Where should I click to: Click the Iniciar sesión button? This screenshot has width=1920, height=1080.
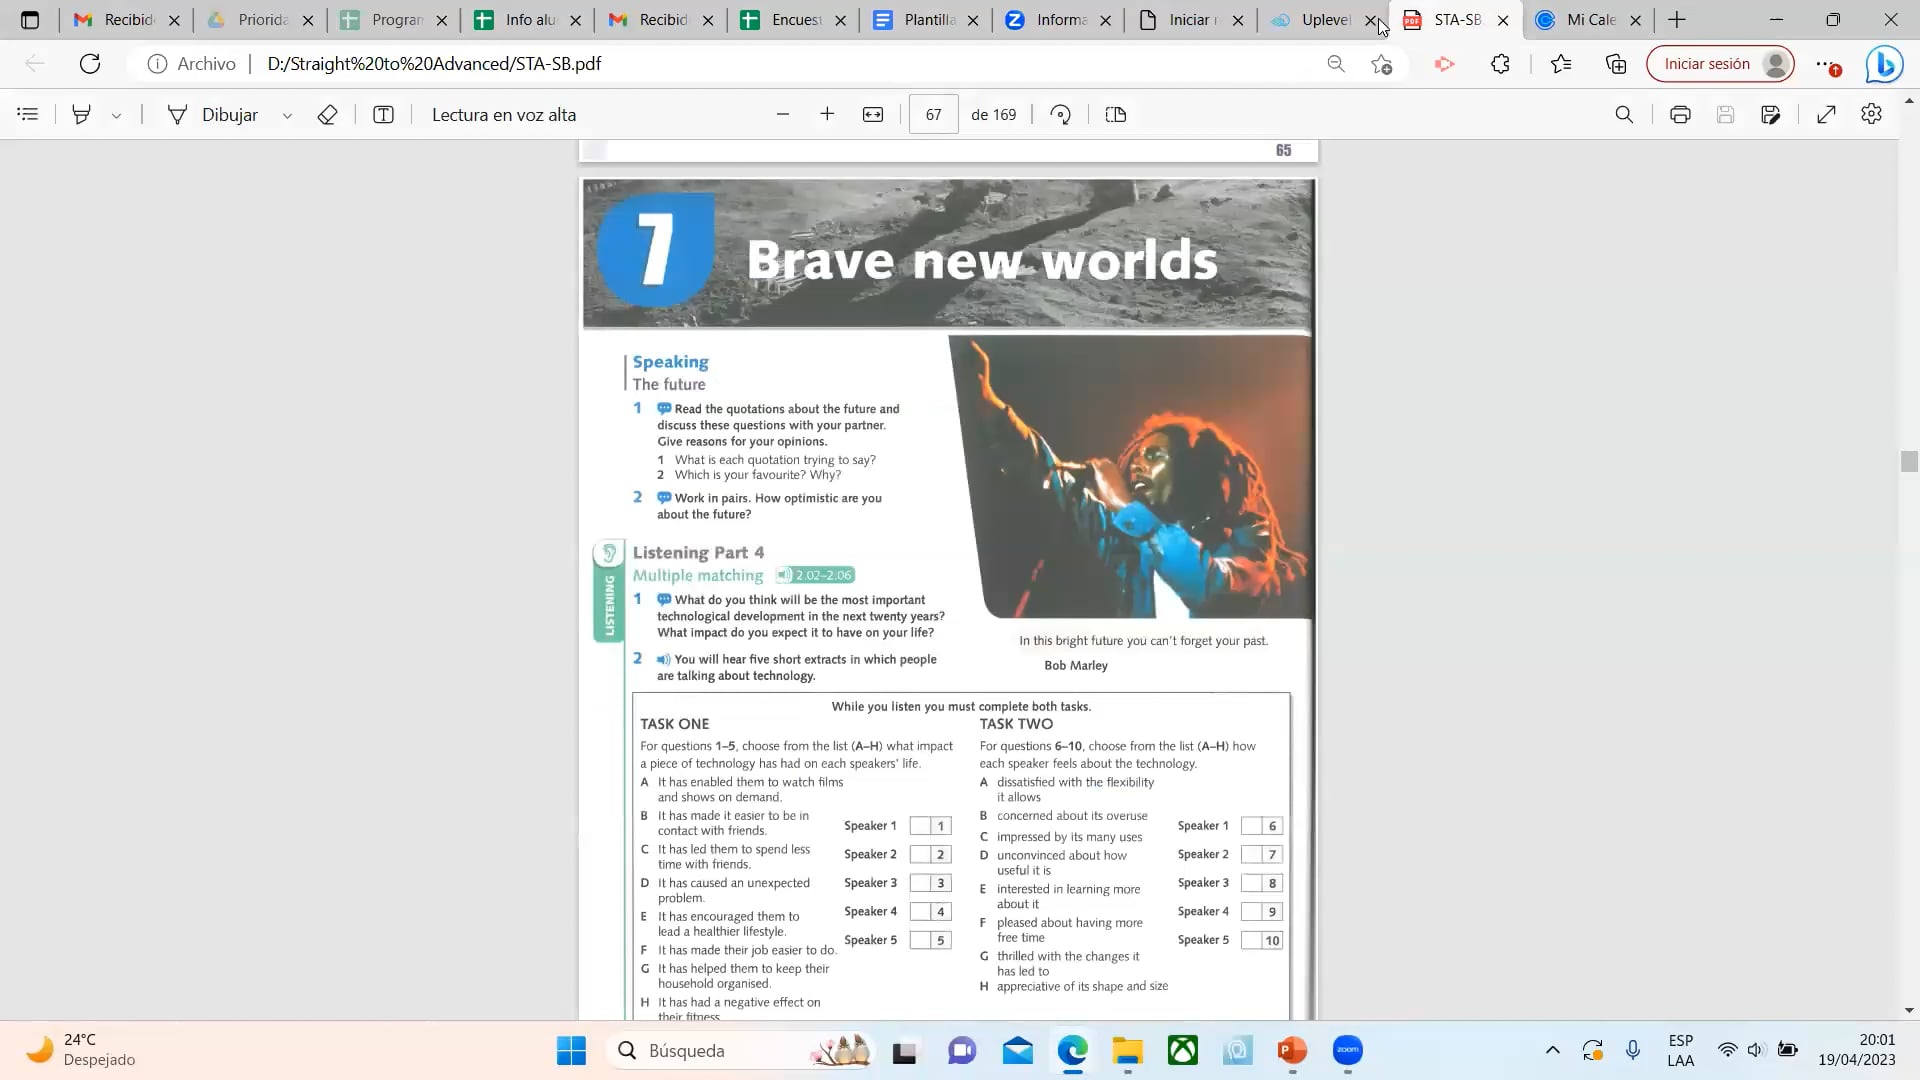click(1721, 64)
